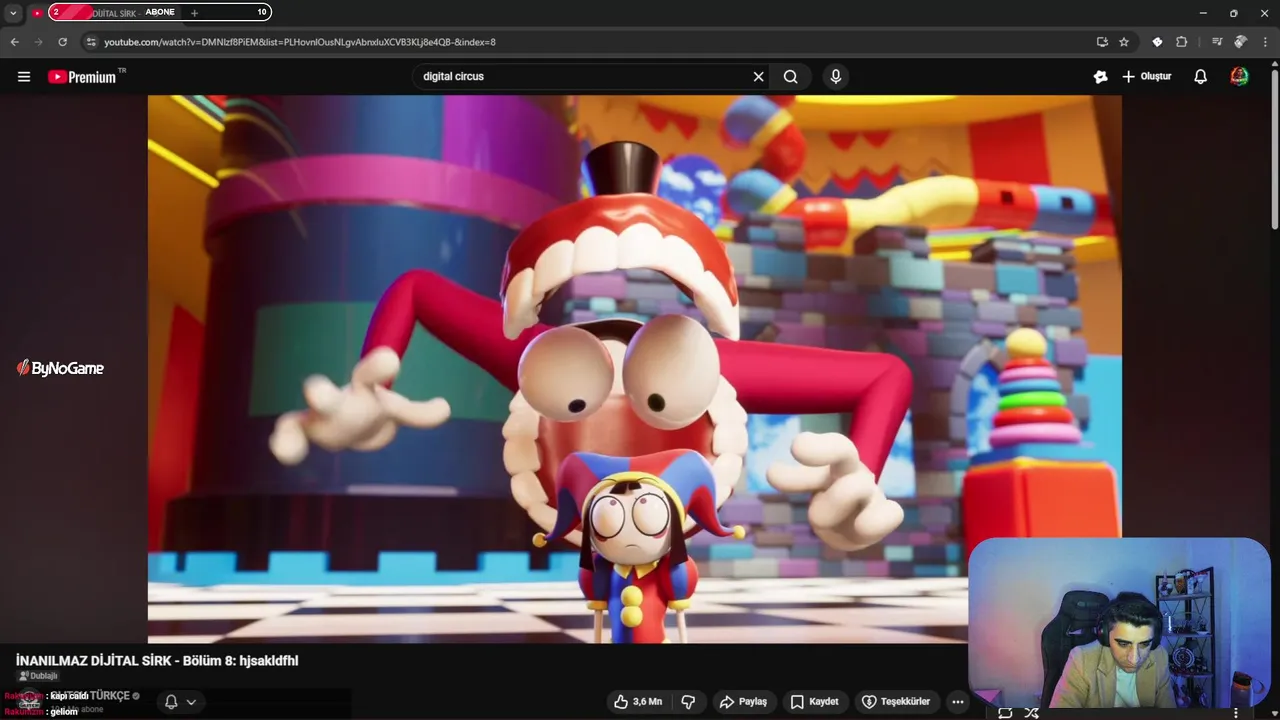The width and height of the screenshot is (1280, 720).
Task: Dislike the video
Action: (x=688, y=702)
